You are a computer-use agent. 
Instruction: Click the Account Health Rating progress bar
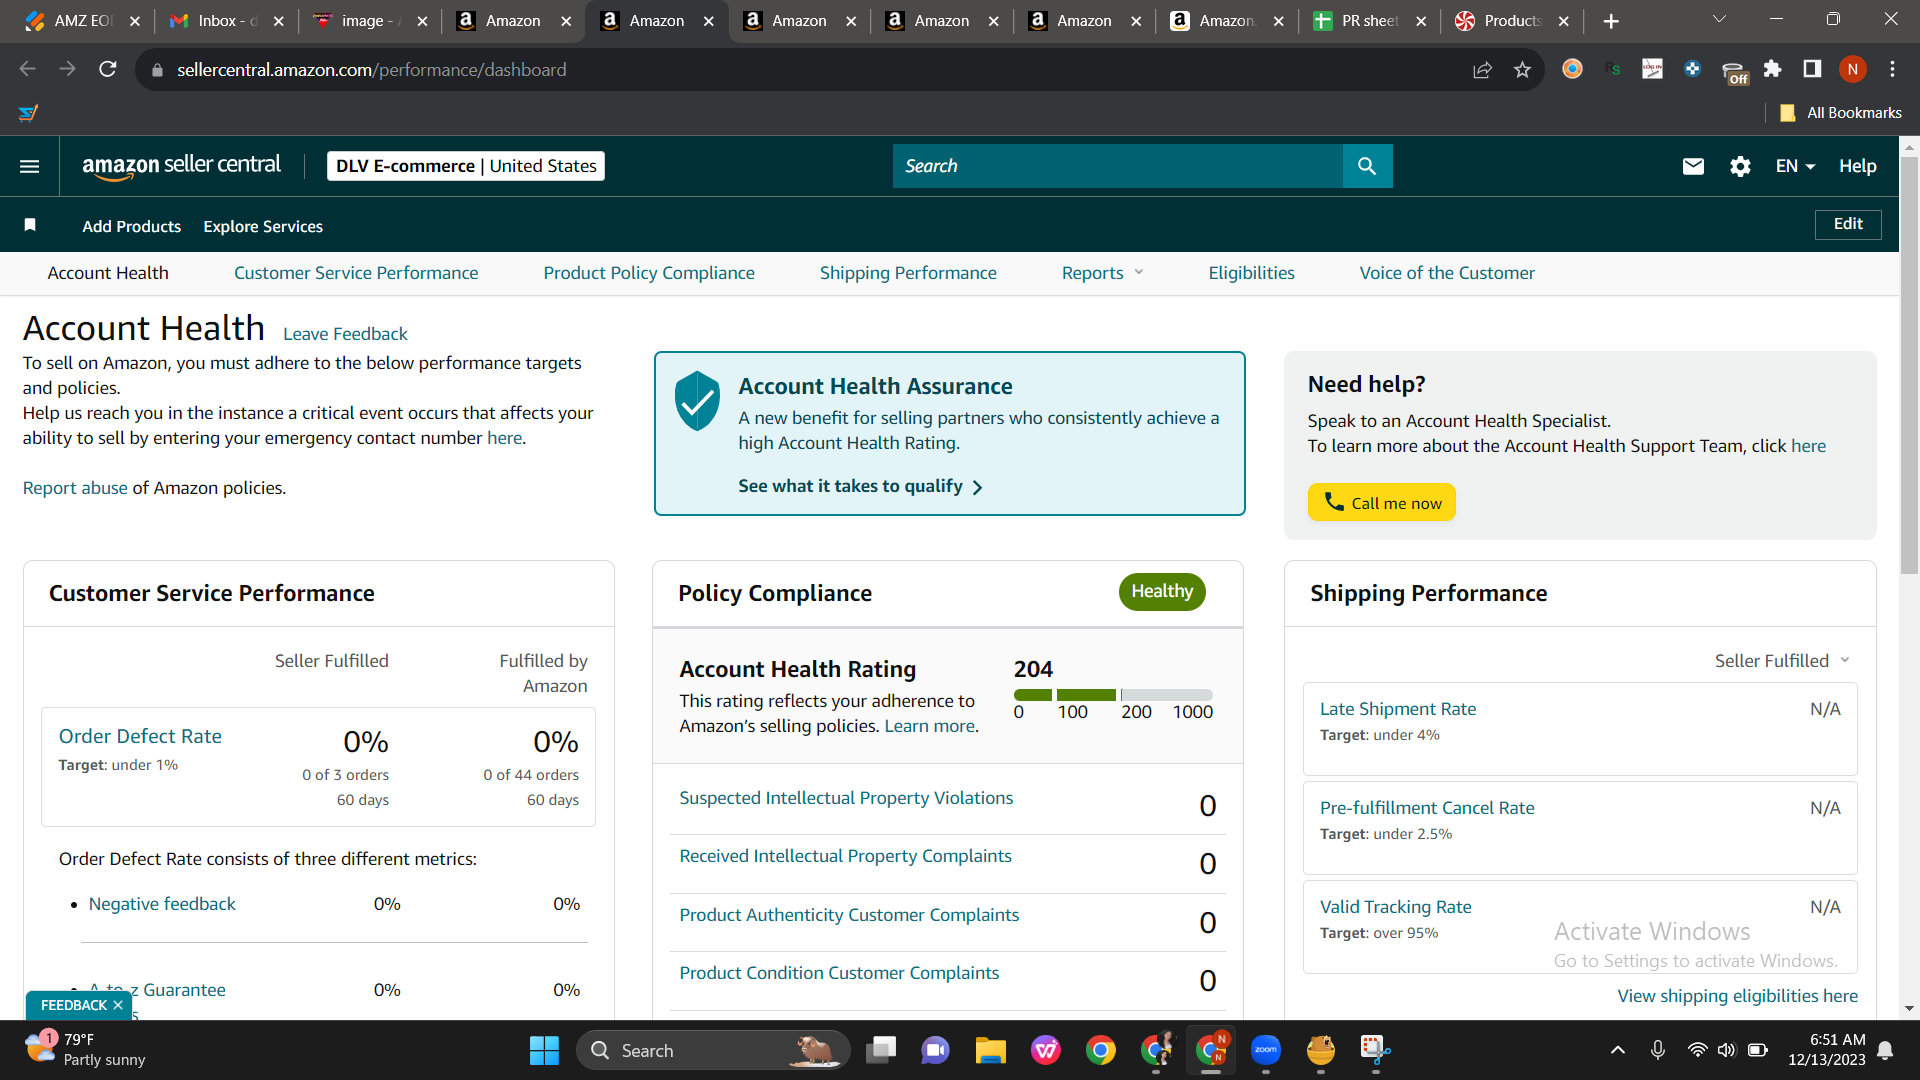pyautogui.click(x=1113, y=695)
